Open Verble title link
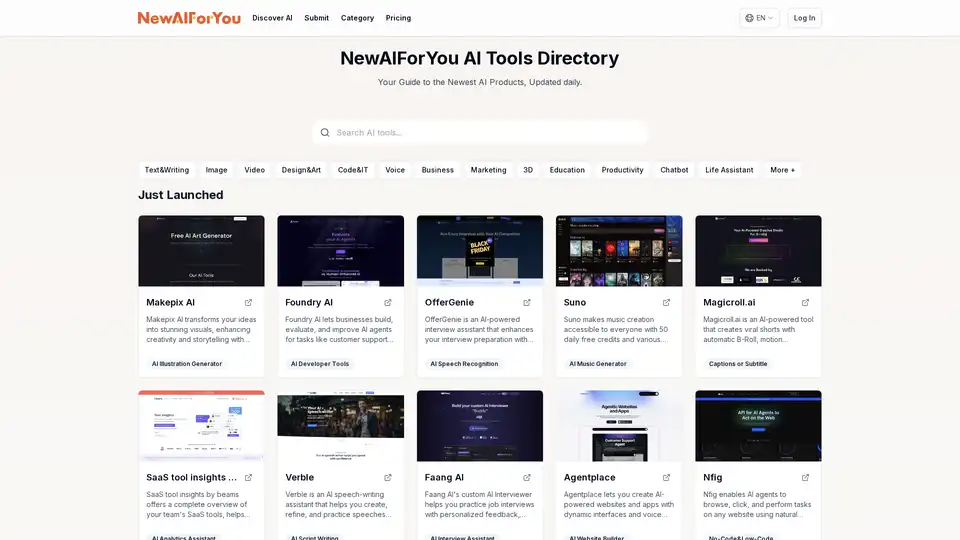Viewport: 960px width, 540px height. (x=299, y=478)
